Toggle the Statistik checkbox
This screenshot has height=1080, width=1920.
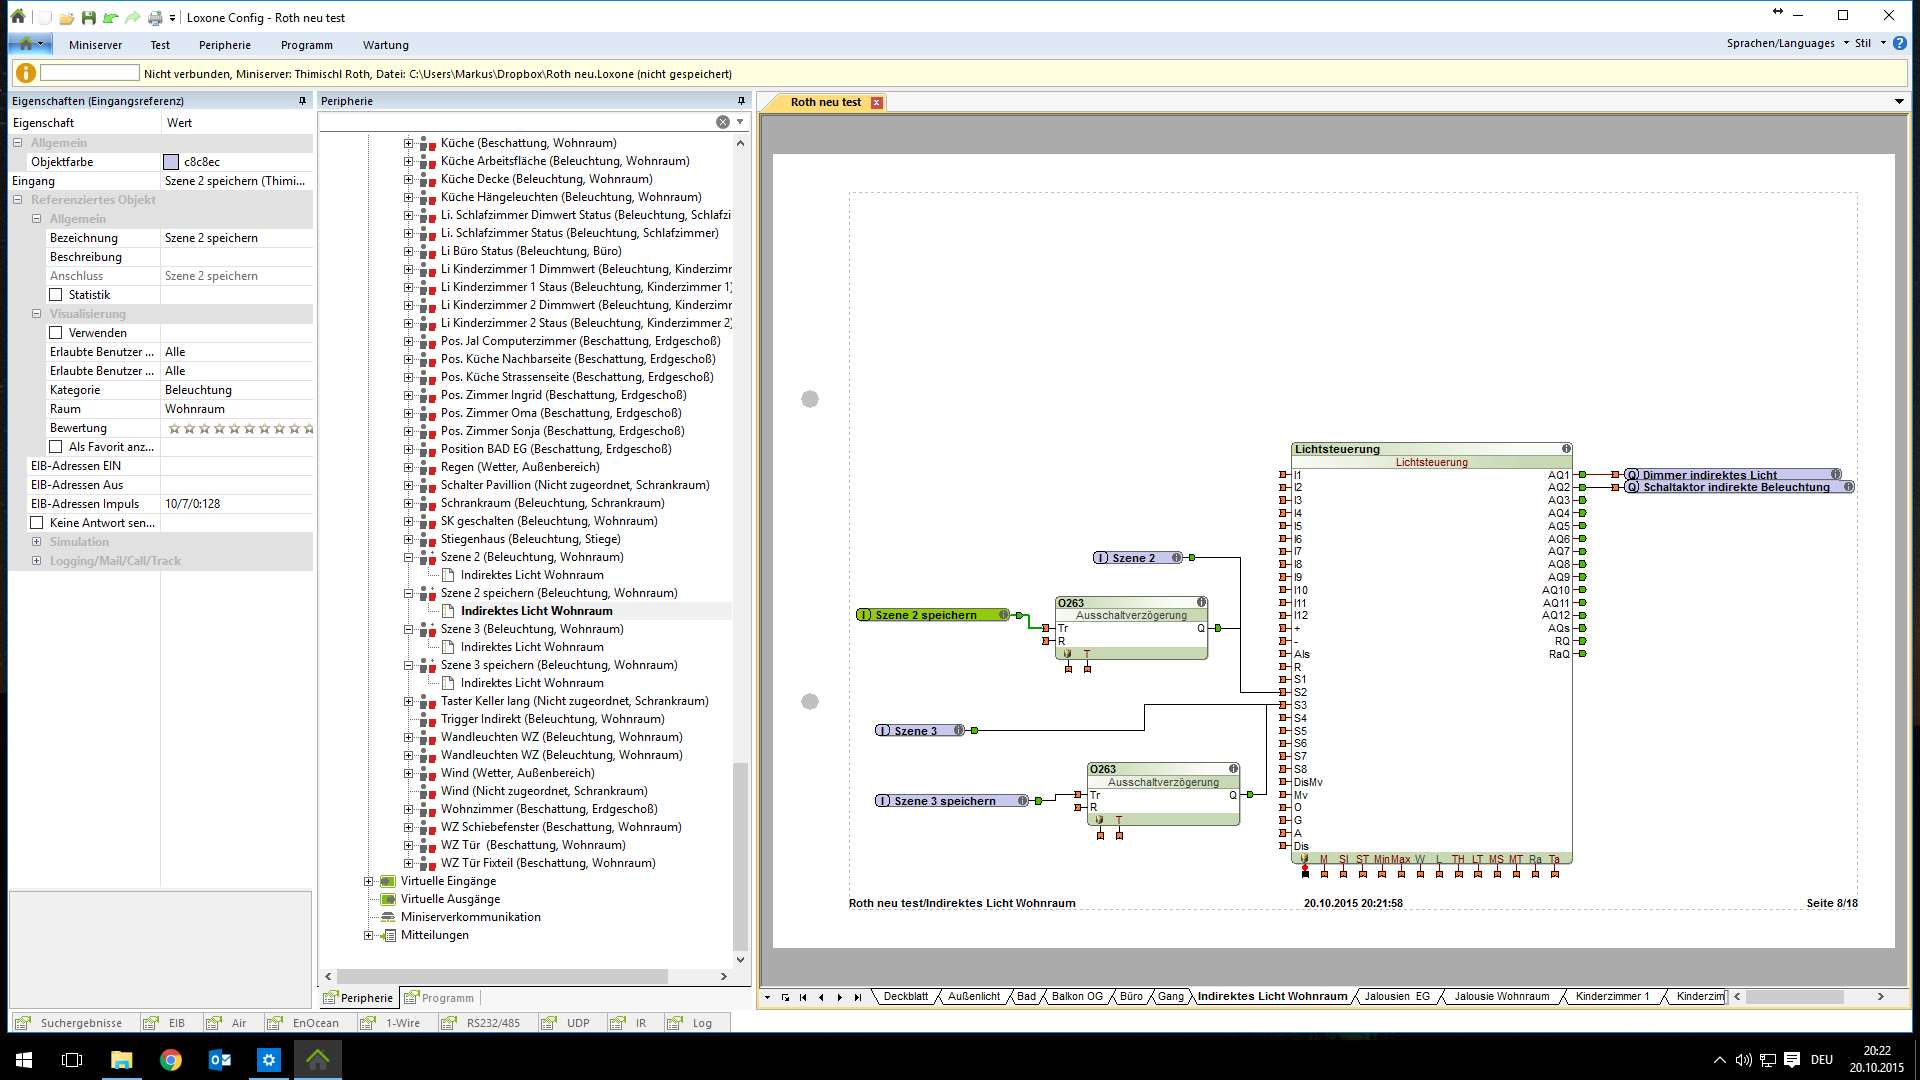[56, 295]
